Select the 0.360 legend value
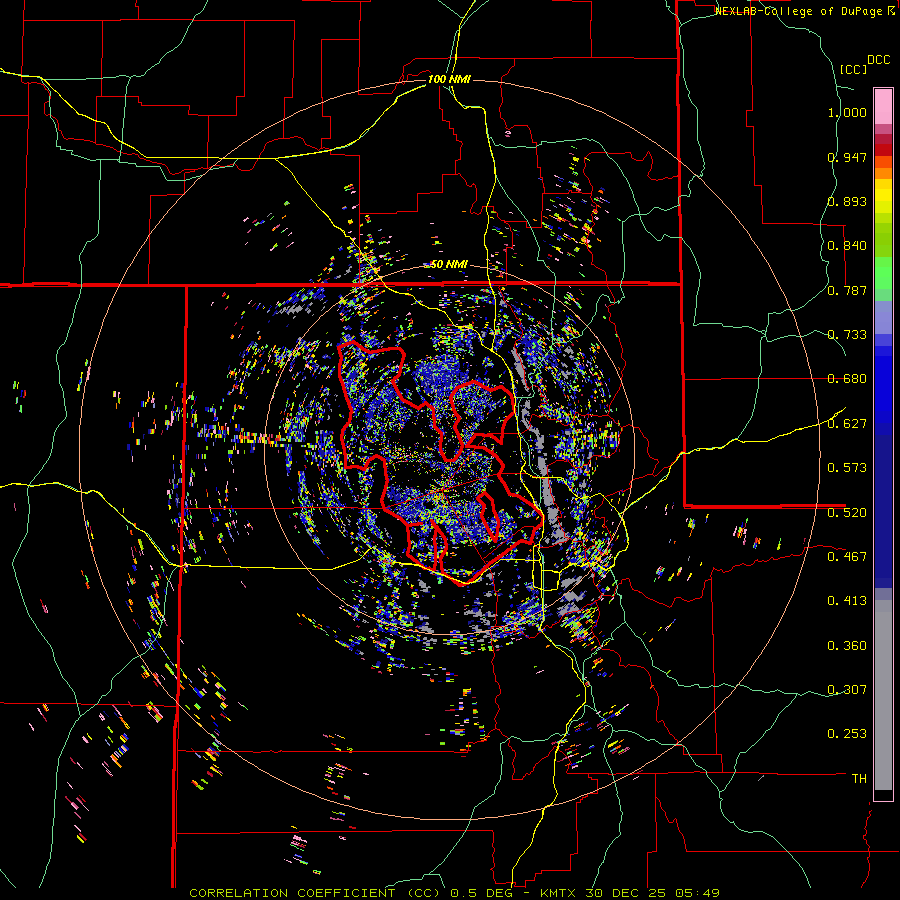The height and width of the screenshot is (900, 900). point(847,646)
